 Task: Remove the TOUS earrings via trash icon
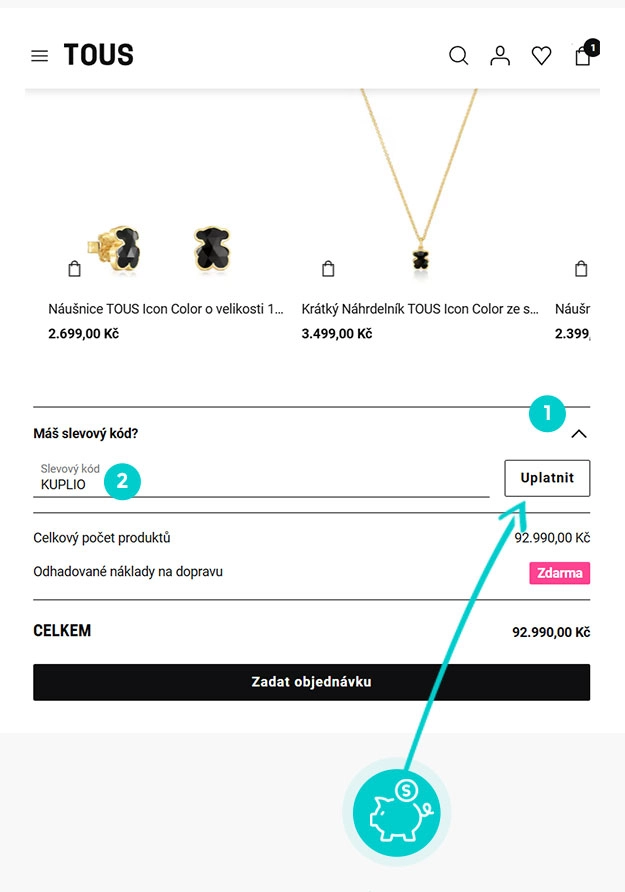click(x=74, y=268)
